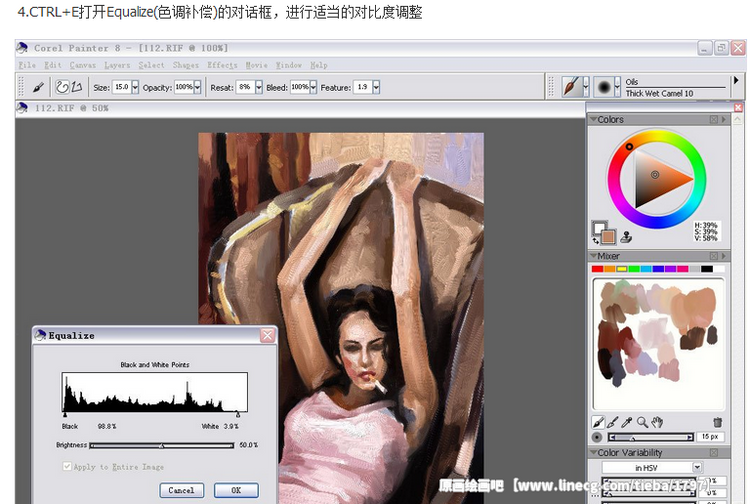This screenshot has height=504, width=750.
Task: Close the palette group red X
Action: point(738,108)
